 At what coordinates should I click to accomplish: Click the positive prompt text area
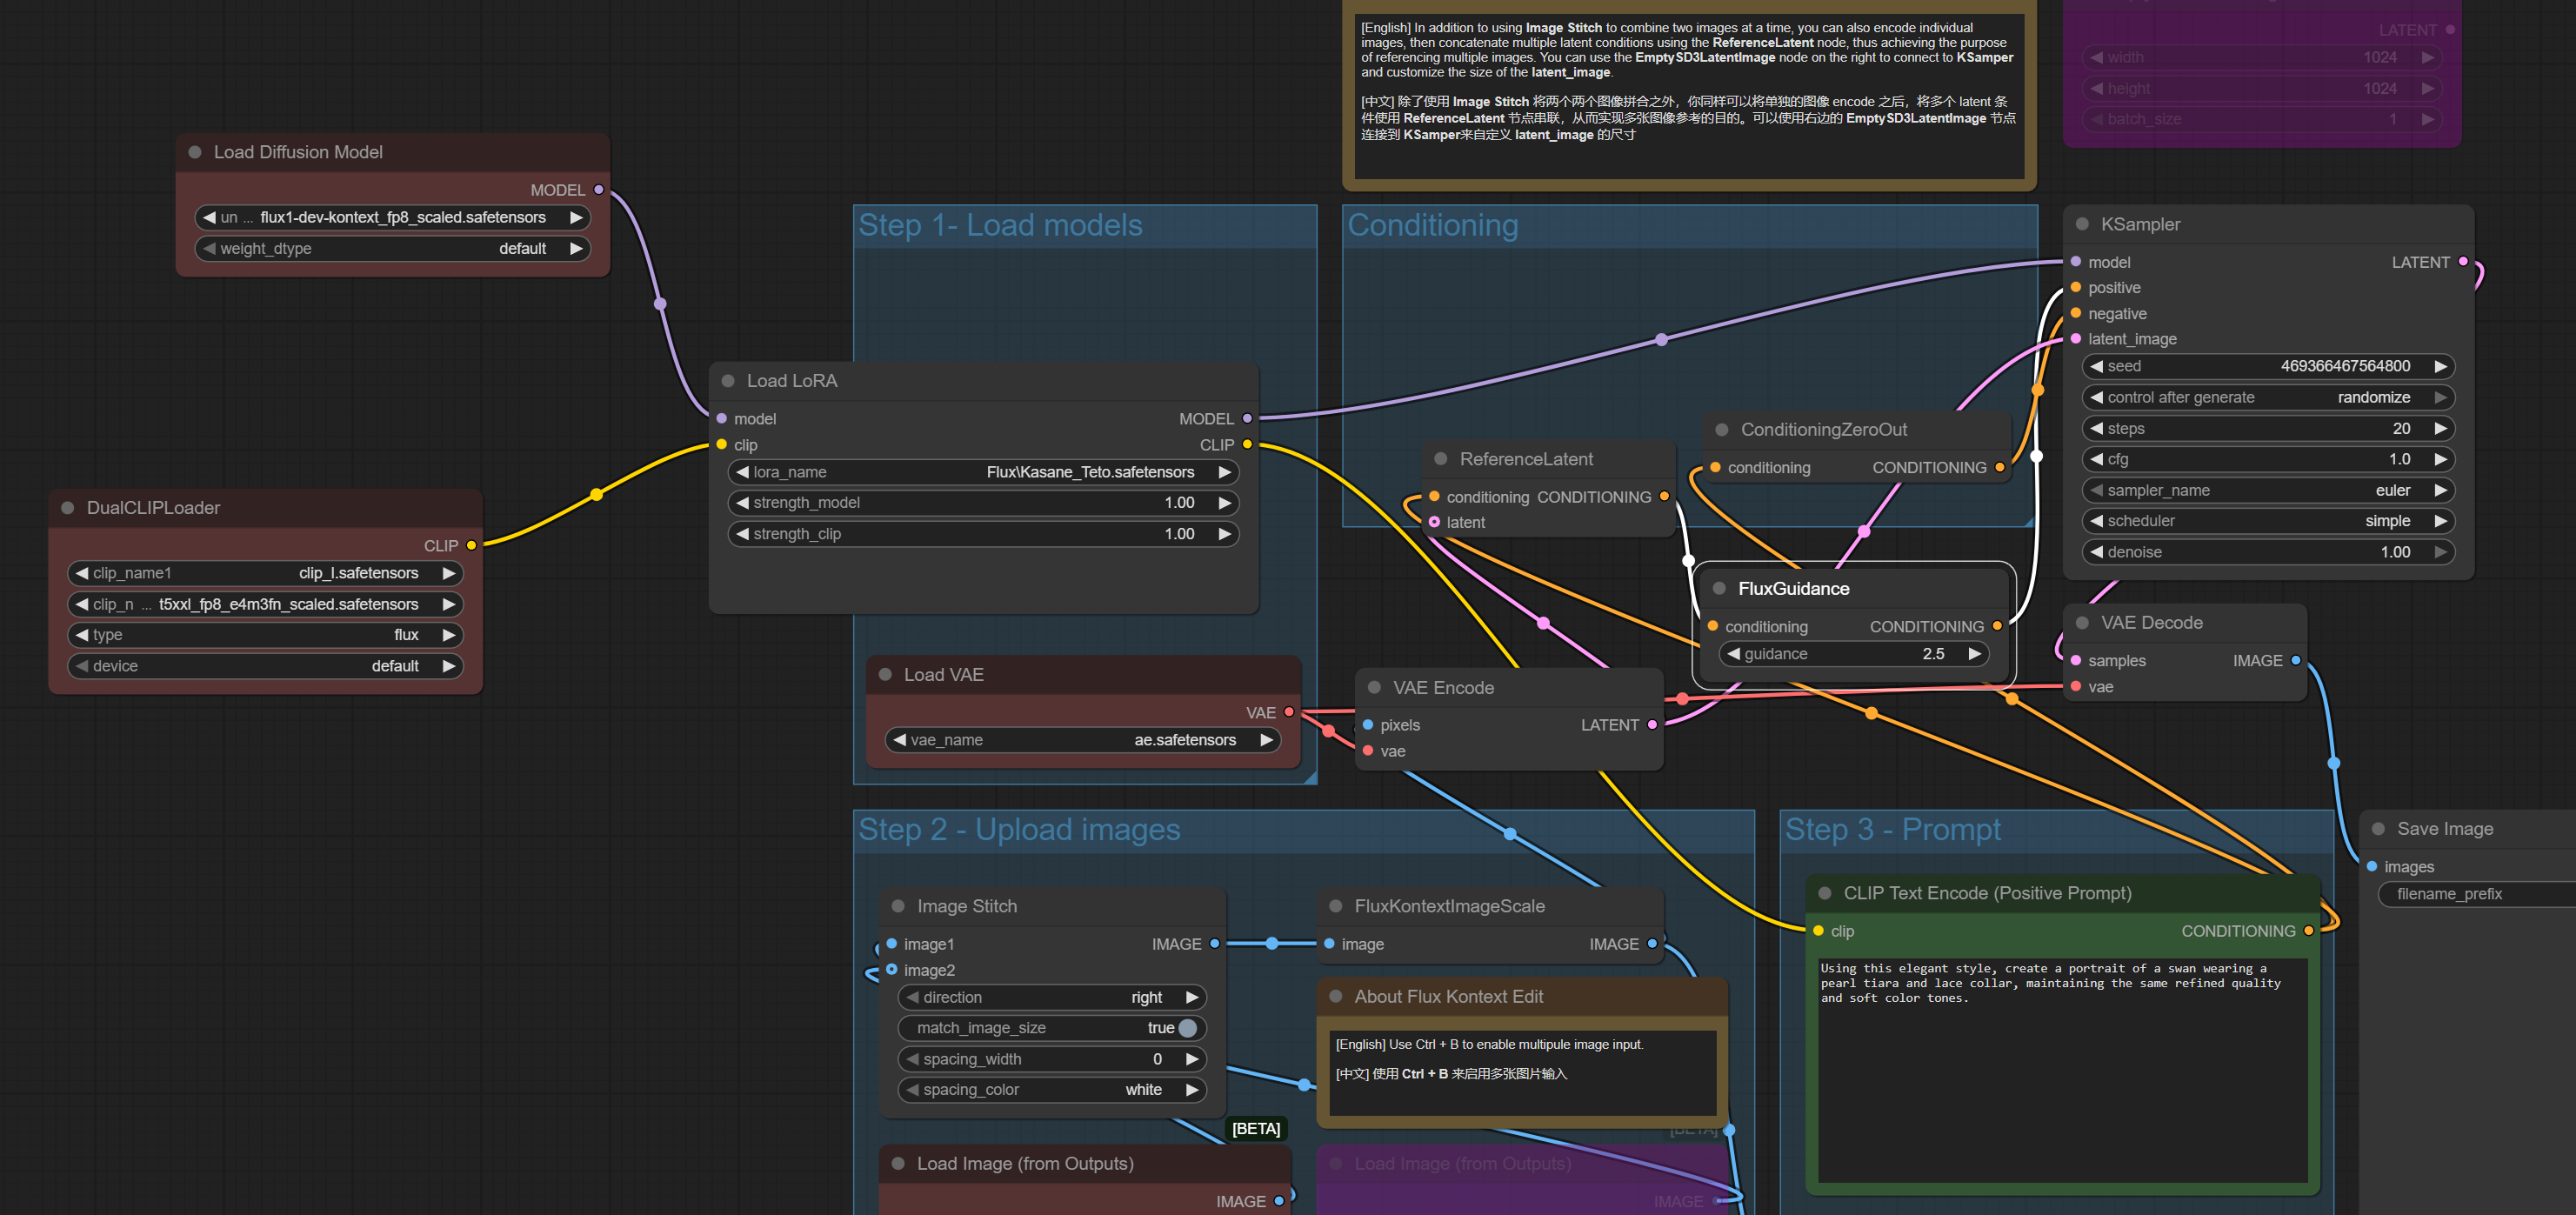click(2063, 1071)
